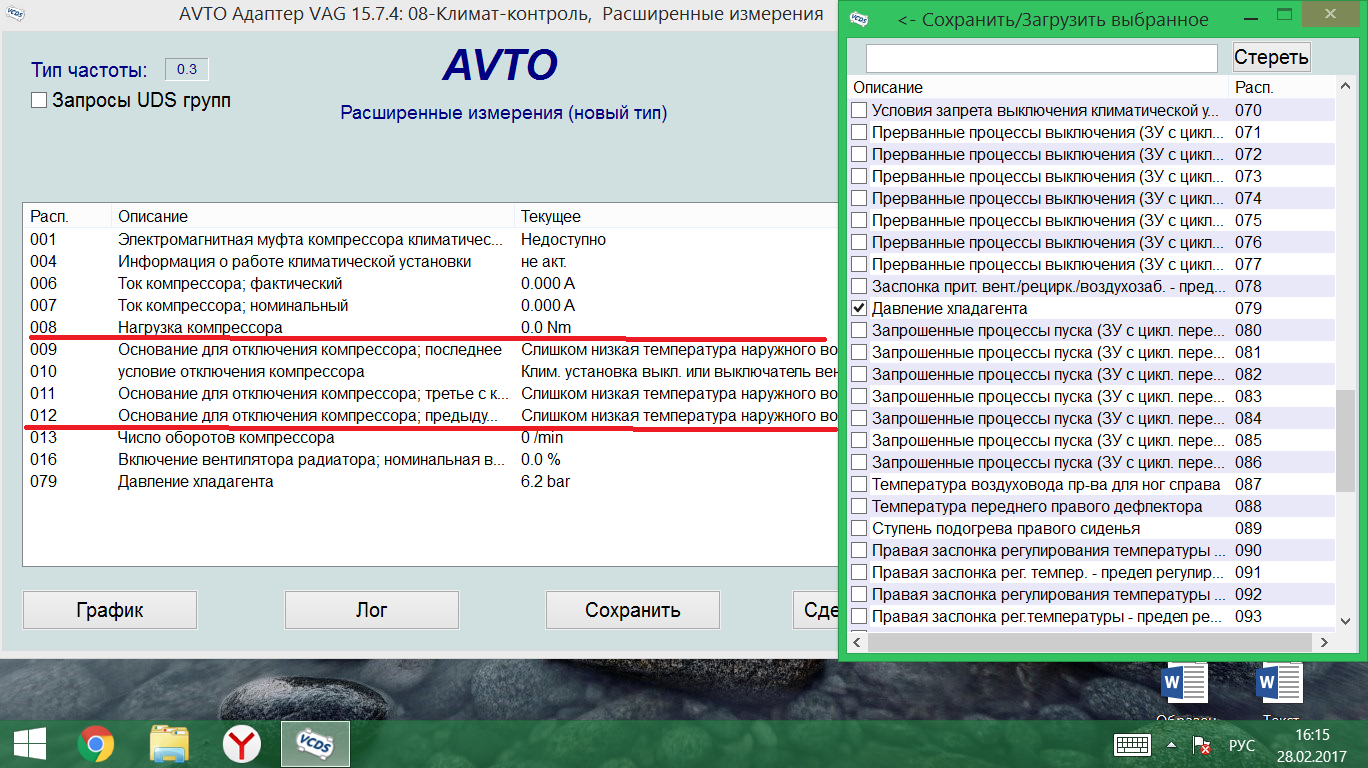1368x768 pixels.
Task: Click the Лог button
Action: [x=371, y=610]
